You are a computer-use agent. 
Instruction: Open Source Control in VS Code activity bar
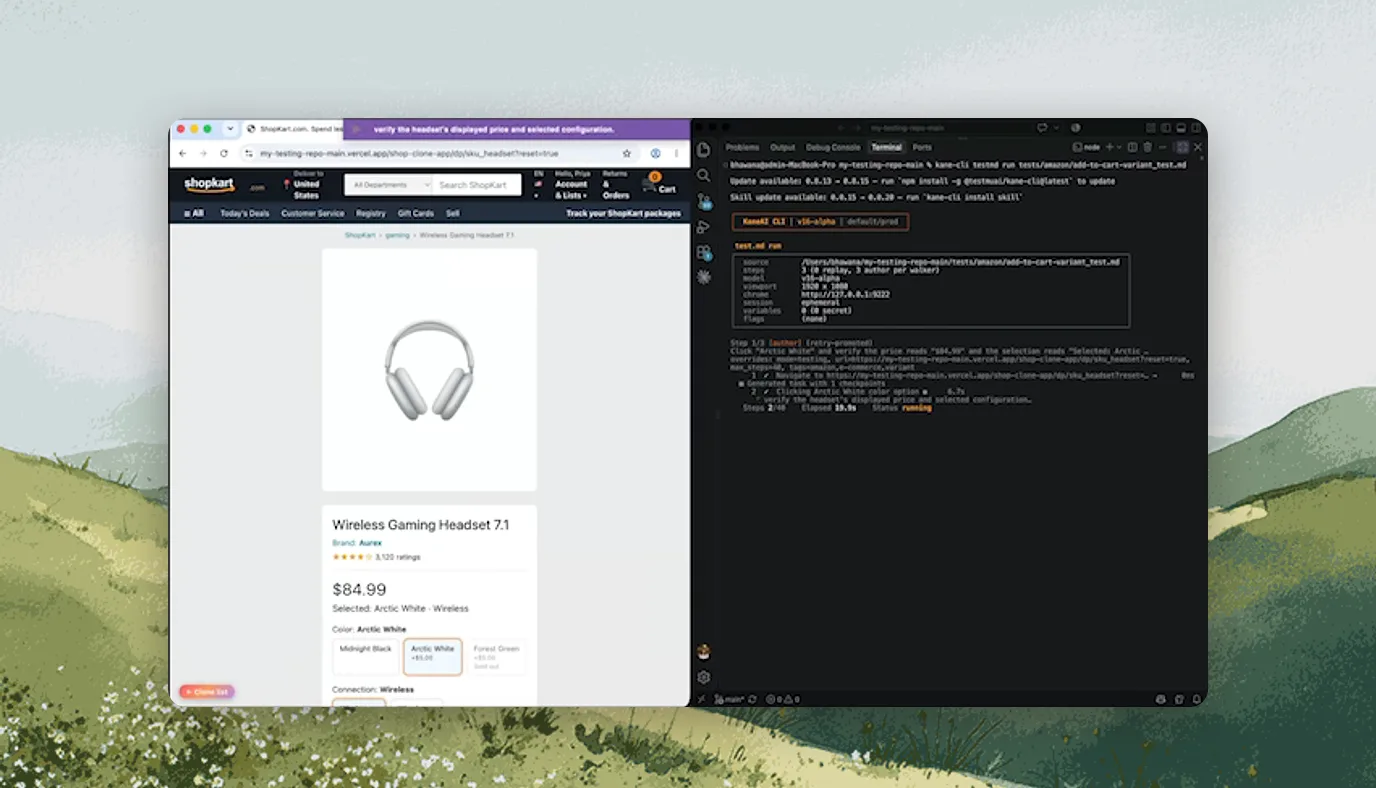click(x=704, y=201)
